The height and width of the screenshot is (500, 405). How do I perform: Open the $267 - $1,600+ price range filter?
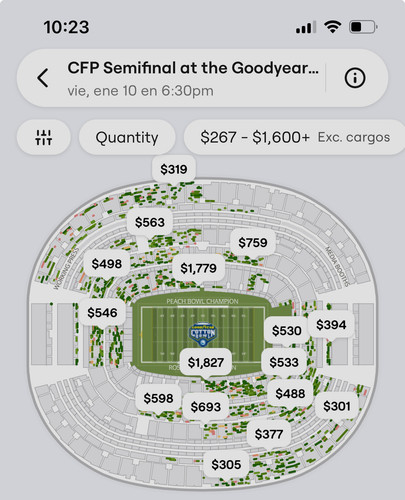[x=295, y=137]
